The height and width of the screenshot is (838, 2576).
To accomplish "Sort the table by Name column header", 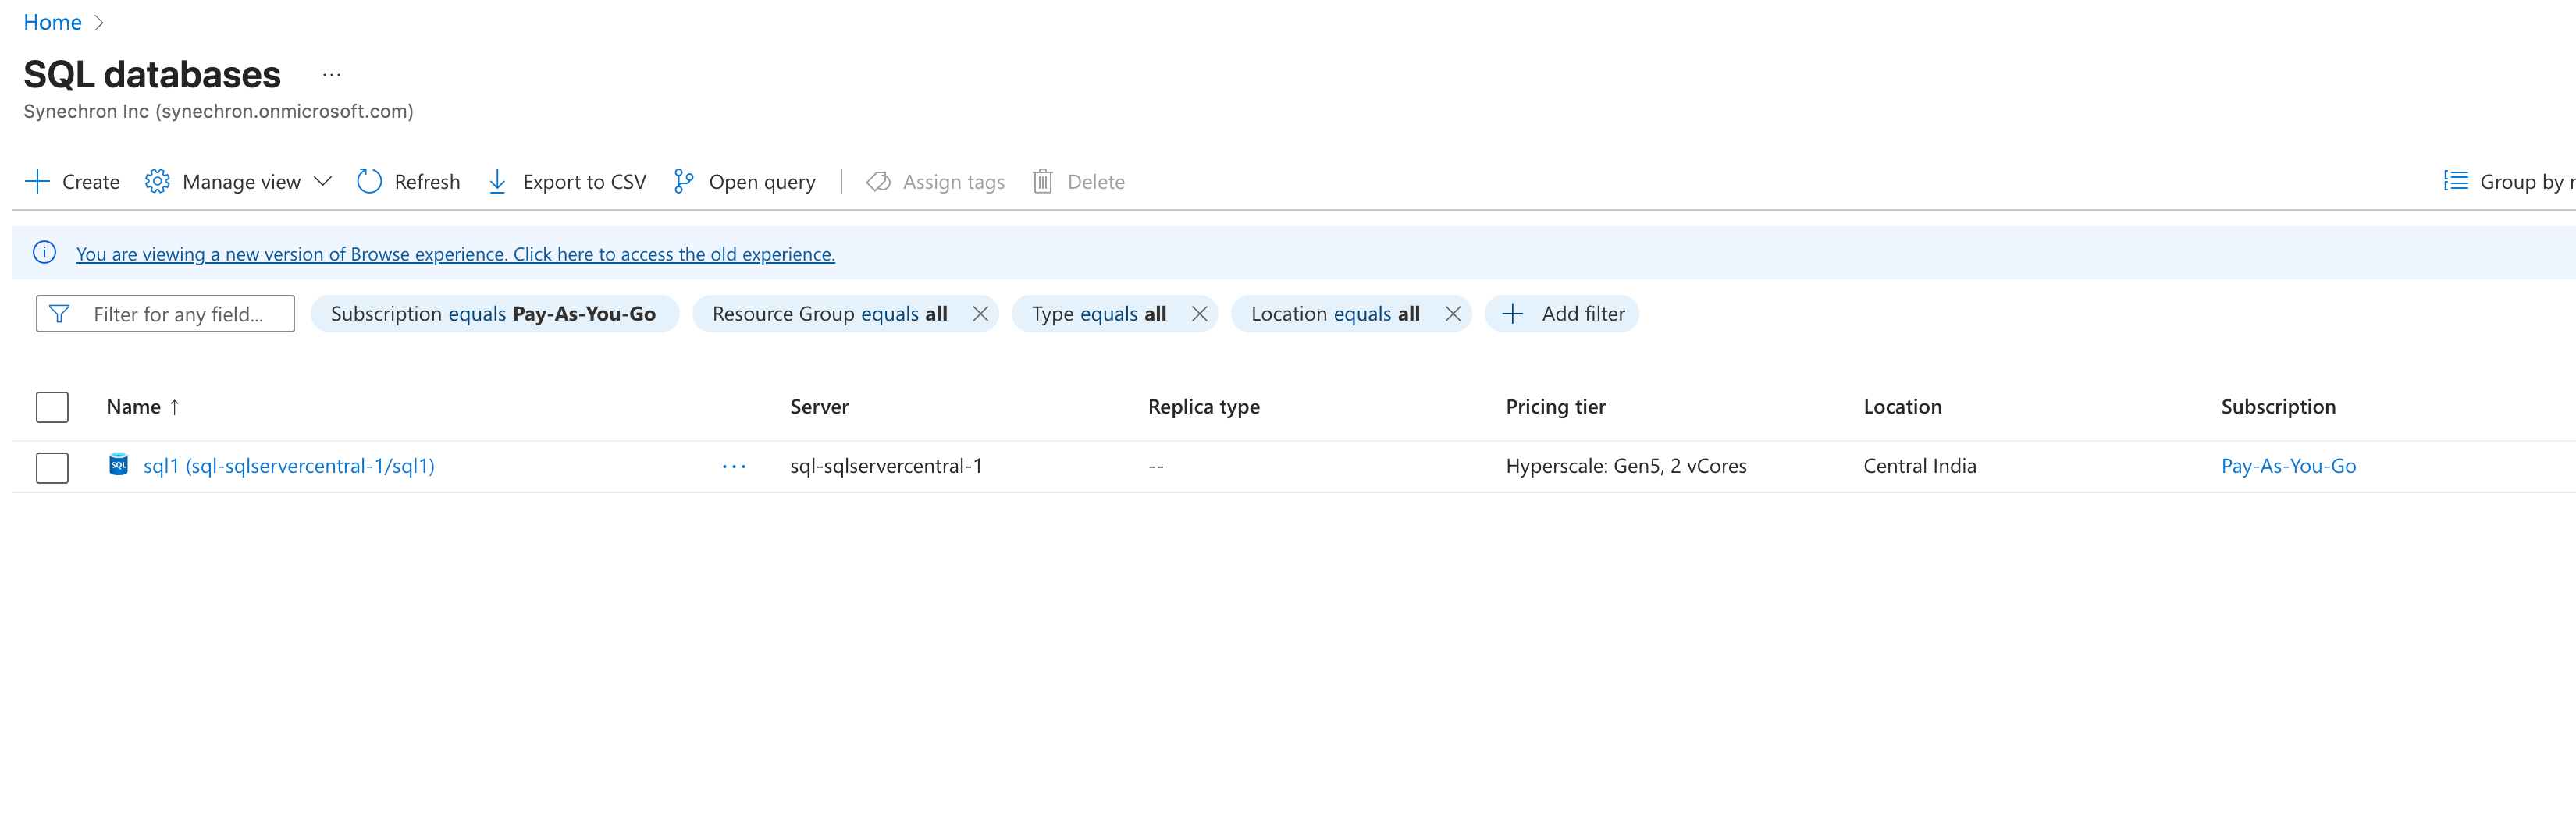I will pos(134,407).
